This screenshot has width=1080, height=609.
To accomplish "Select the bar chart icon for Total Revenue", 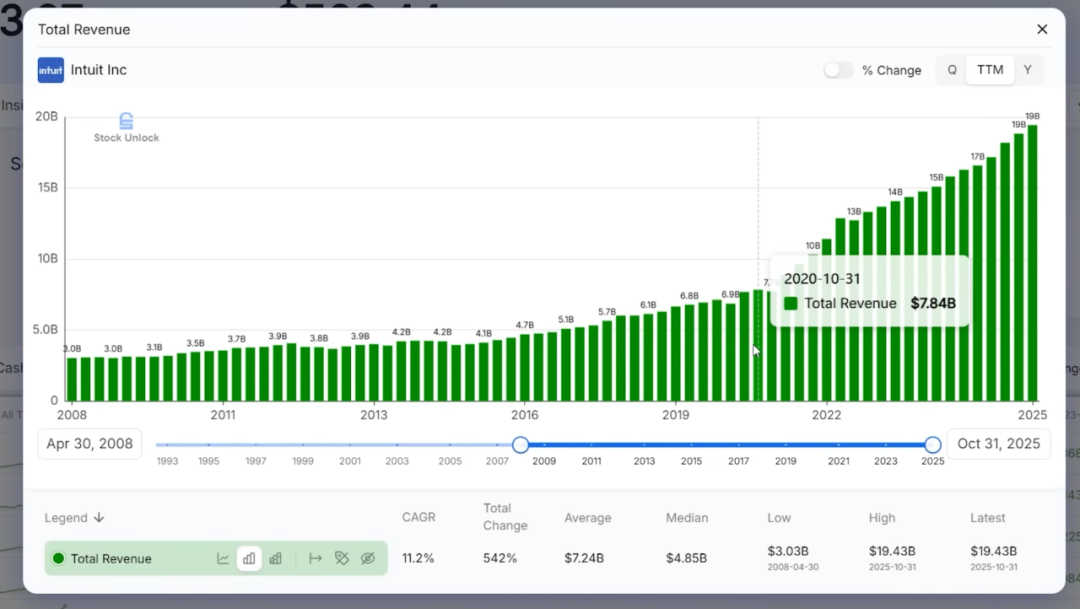I will click(x=249, y=559).
